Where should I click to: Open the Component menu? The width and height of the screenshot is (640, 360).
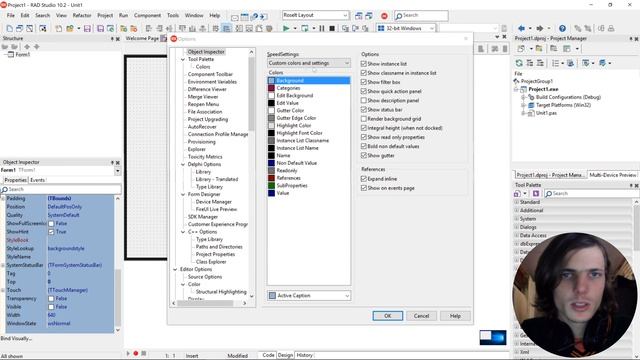[147, 16]
